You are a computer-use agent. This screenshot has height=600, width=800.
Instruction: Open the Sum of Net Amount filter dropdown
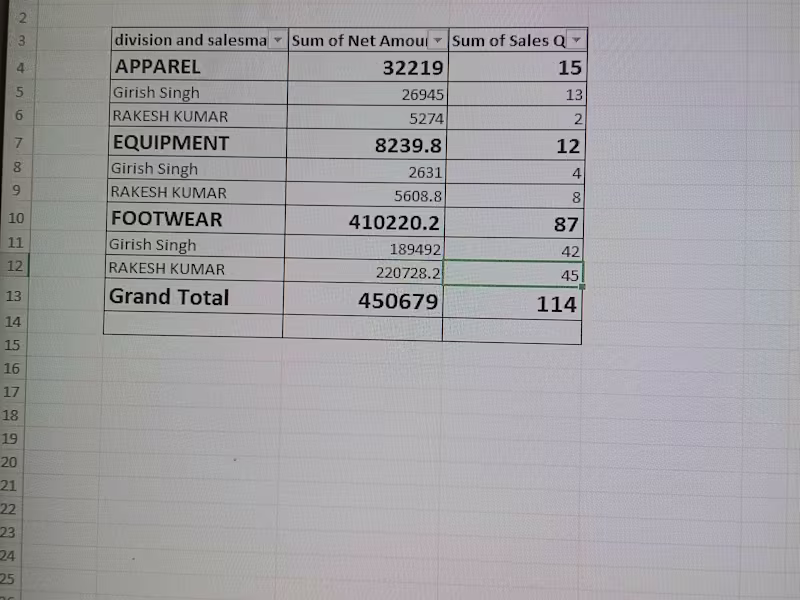(437, 40)
